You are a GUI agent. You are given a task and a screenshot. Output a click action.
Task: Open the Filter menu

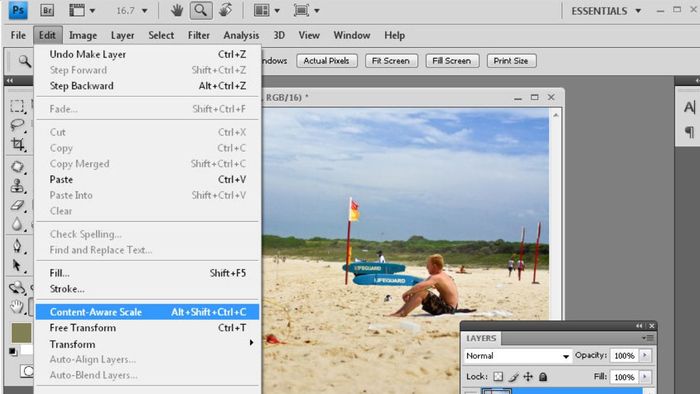[x=199, y=35]
